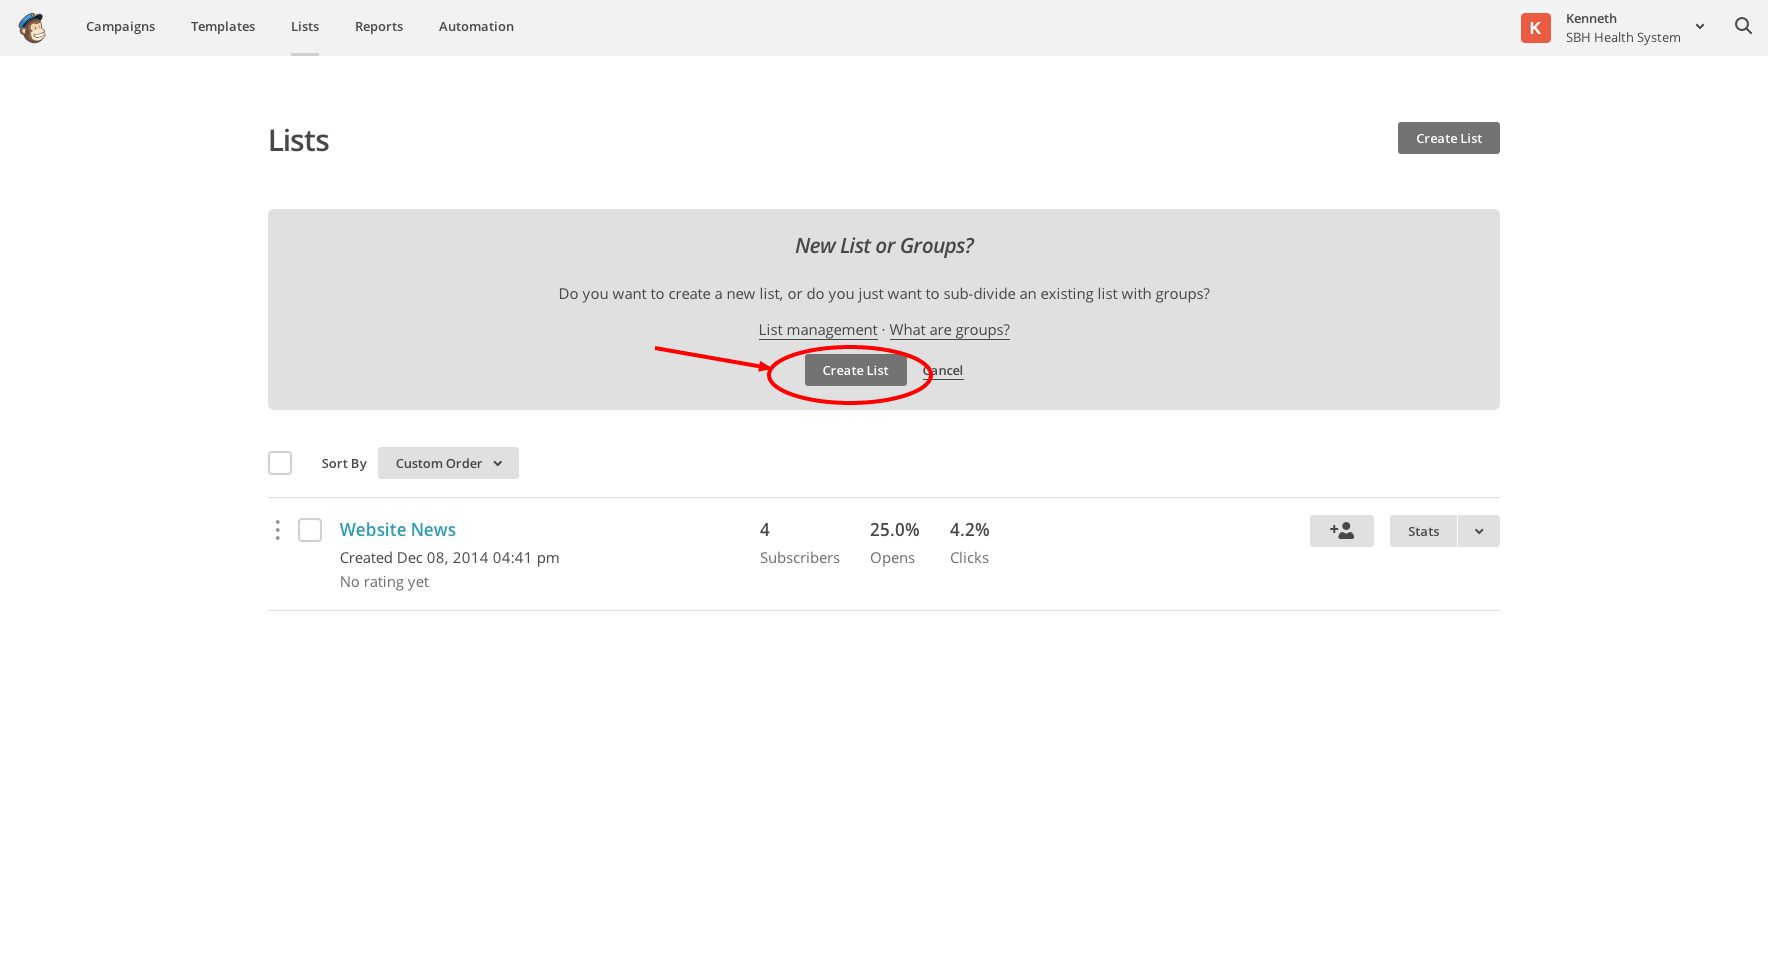
Task: Expand the Kenneth account menu chevron
Action: pos(1699,27)
